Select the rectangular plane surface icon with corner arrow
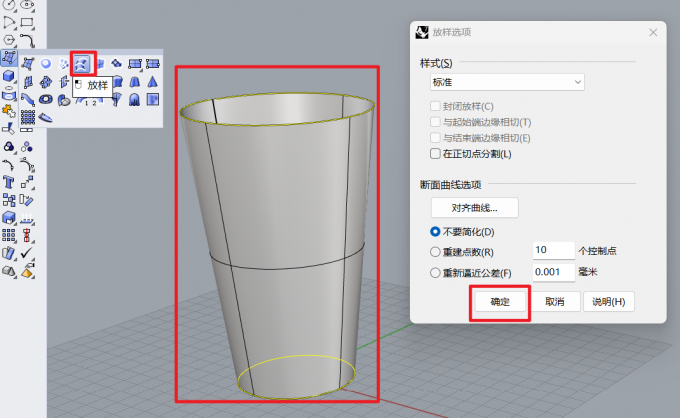 point(135,64)
